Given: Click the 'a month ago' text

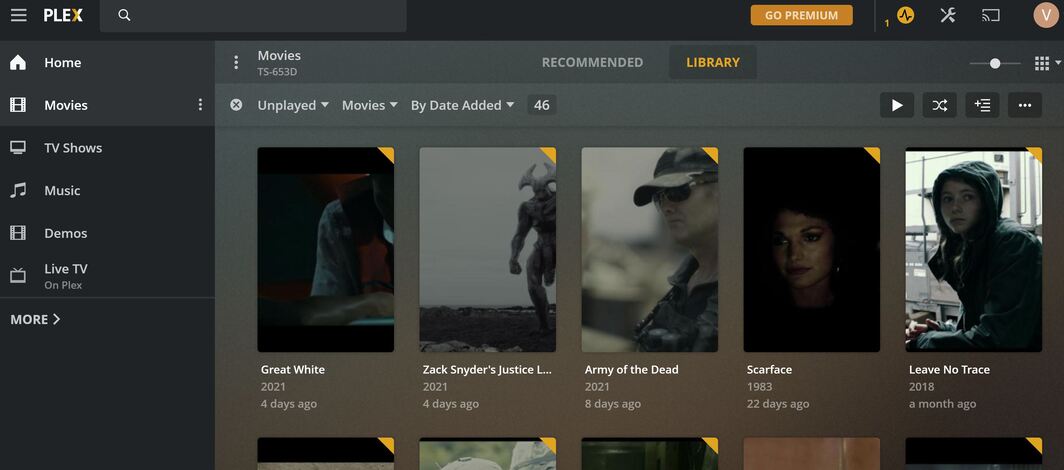Looking at the screenshot, I should 942,404.
